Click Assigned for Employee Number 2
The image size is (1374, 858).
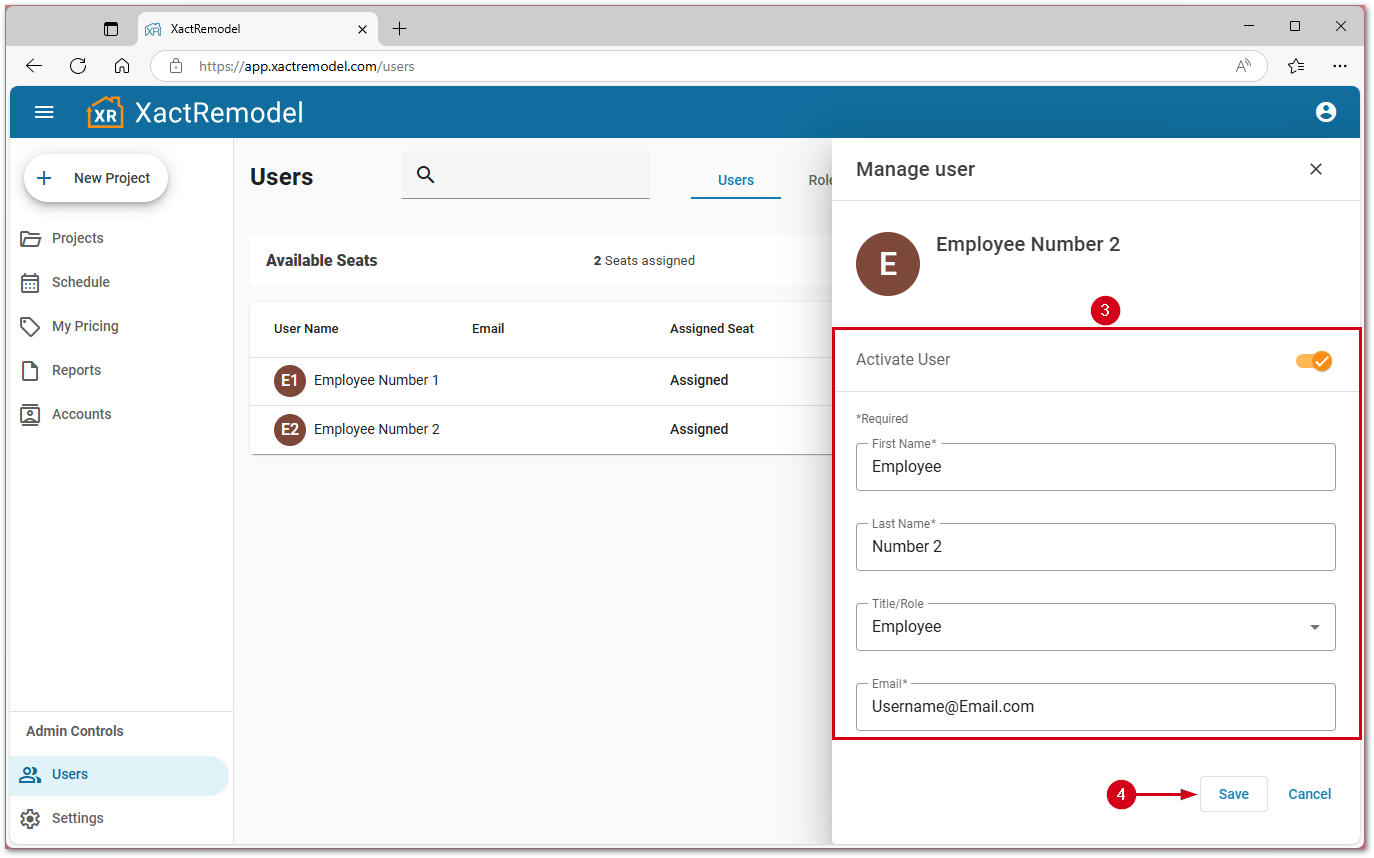pyautogui.click(x=699, y=429)
